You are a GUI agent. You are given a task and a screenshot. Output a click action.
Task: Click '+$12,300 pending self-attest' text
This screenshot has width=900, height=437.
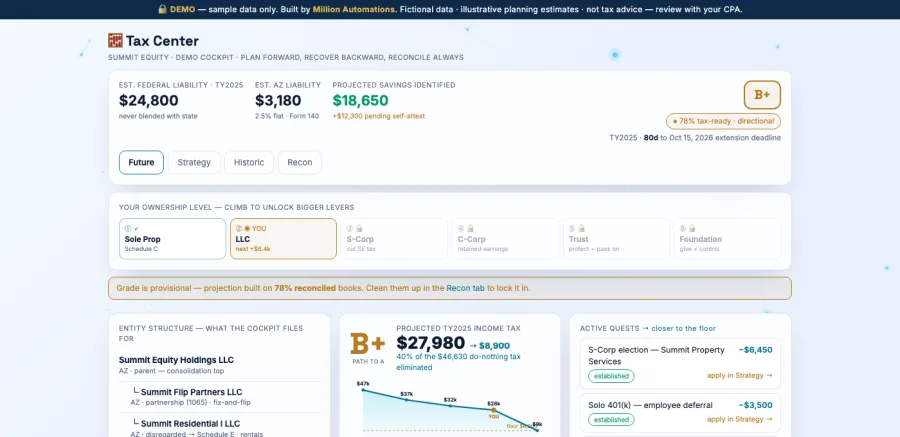pyautogui.click(x=379, y=116)
